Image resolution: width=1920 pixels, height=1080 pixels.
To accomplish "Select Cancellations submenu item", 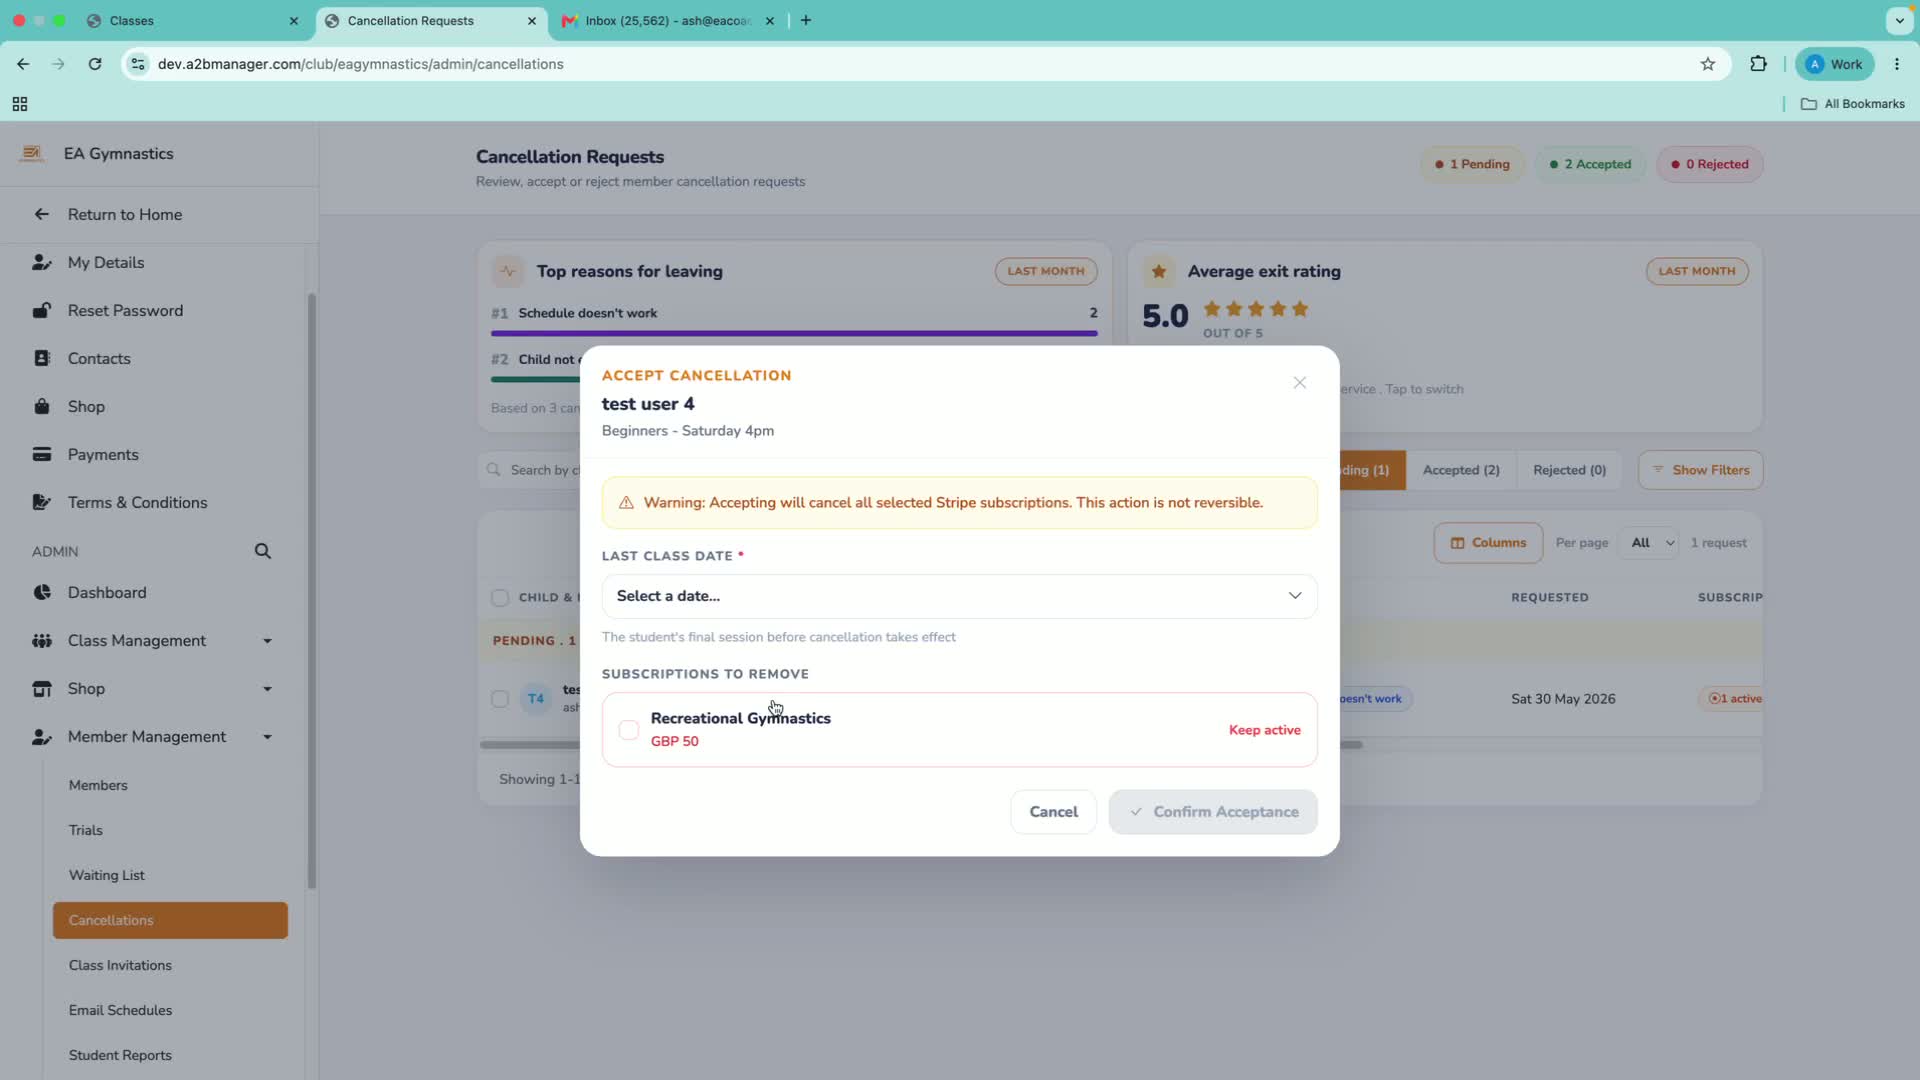I will coord(170,920).
